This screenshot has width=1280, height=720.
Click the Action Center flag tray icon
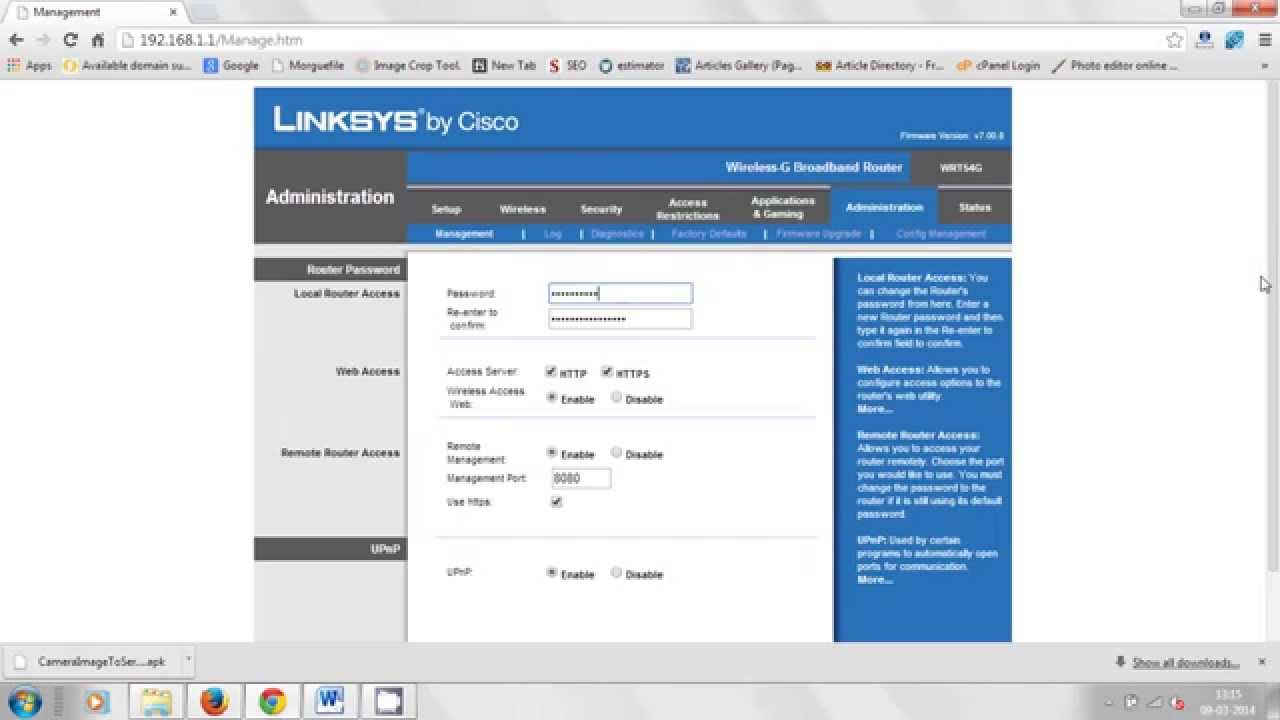[1131, 702]
